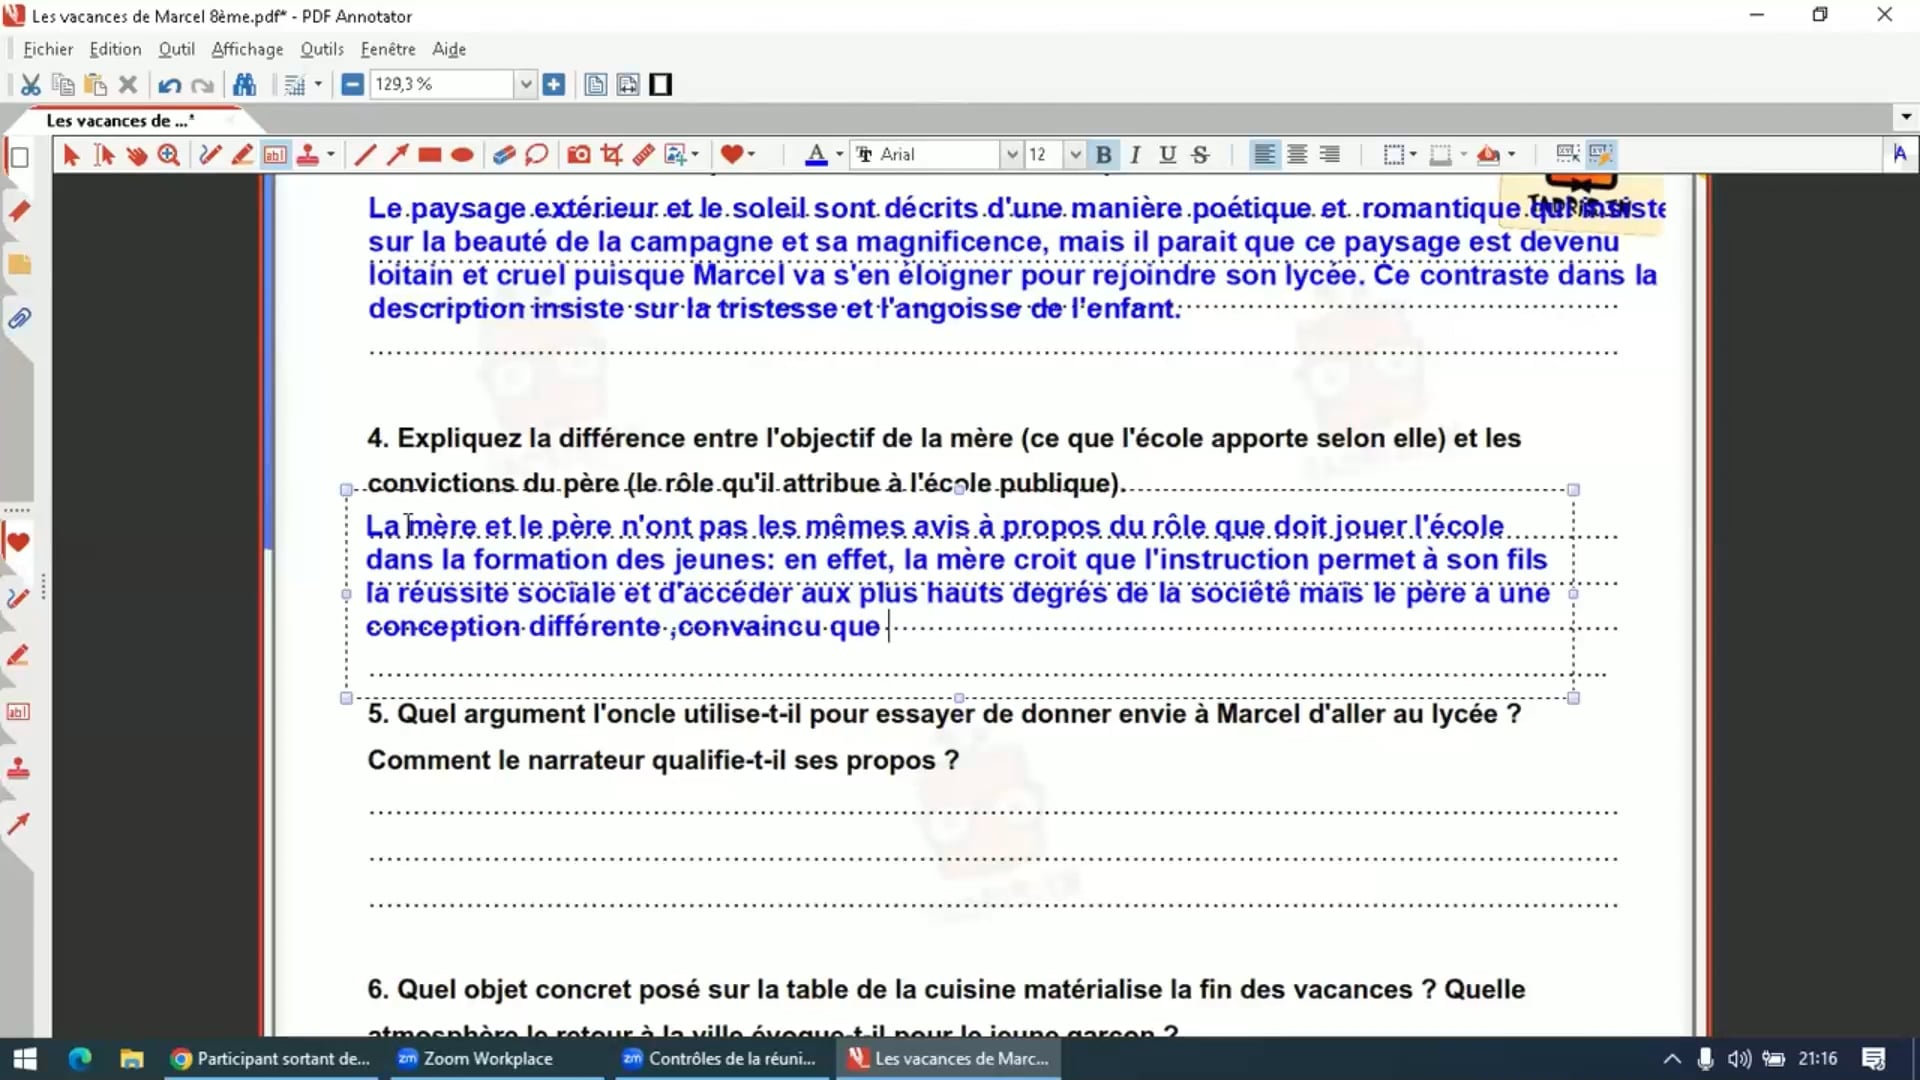Select the Pen tool
This screenshot has width=1920, height=1080.
coord(210,155)
